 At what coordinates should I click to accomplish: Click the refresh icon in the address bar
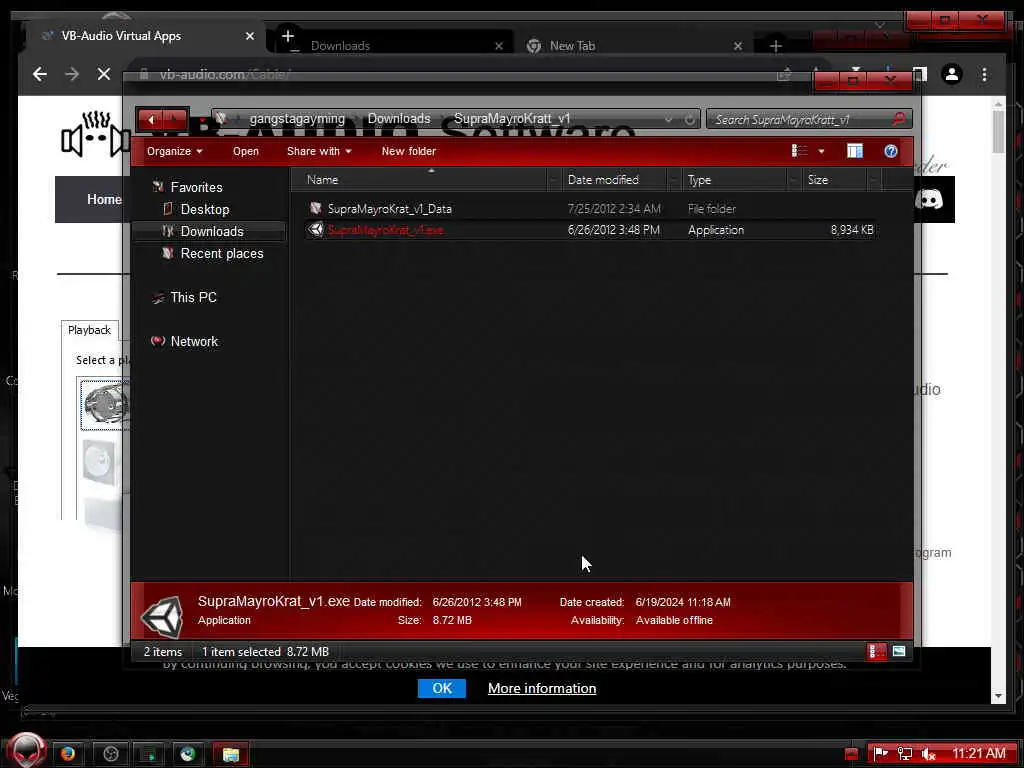click(x=690, y=120)
